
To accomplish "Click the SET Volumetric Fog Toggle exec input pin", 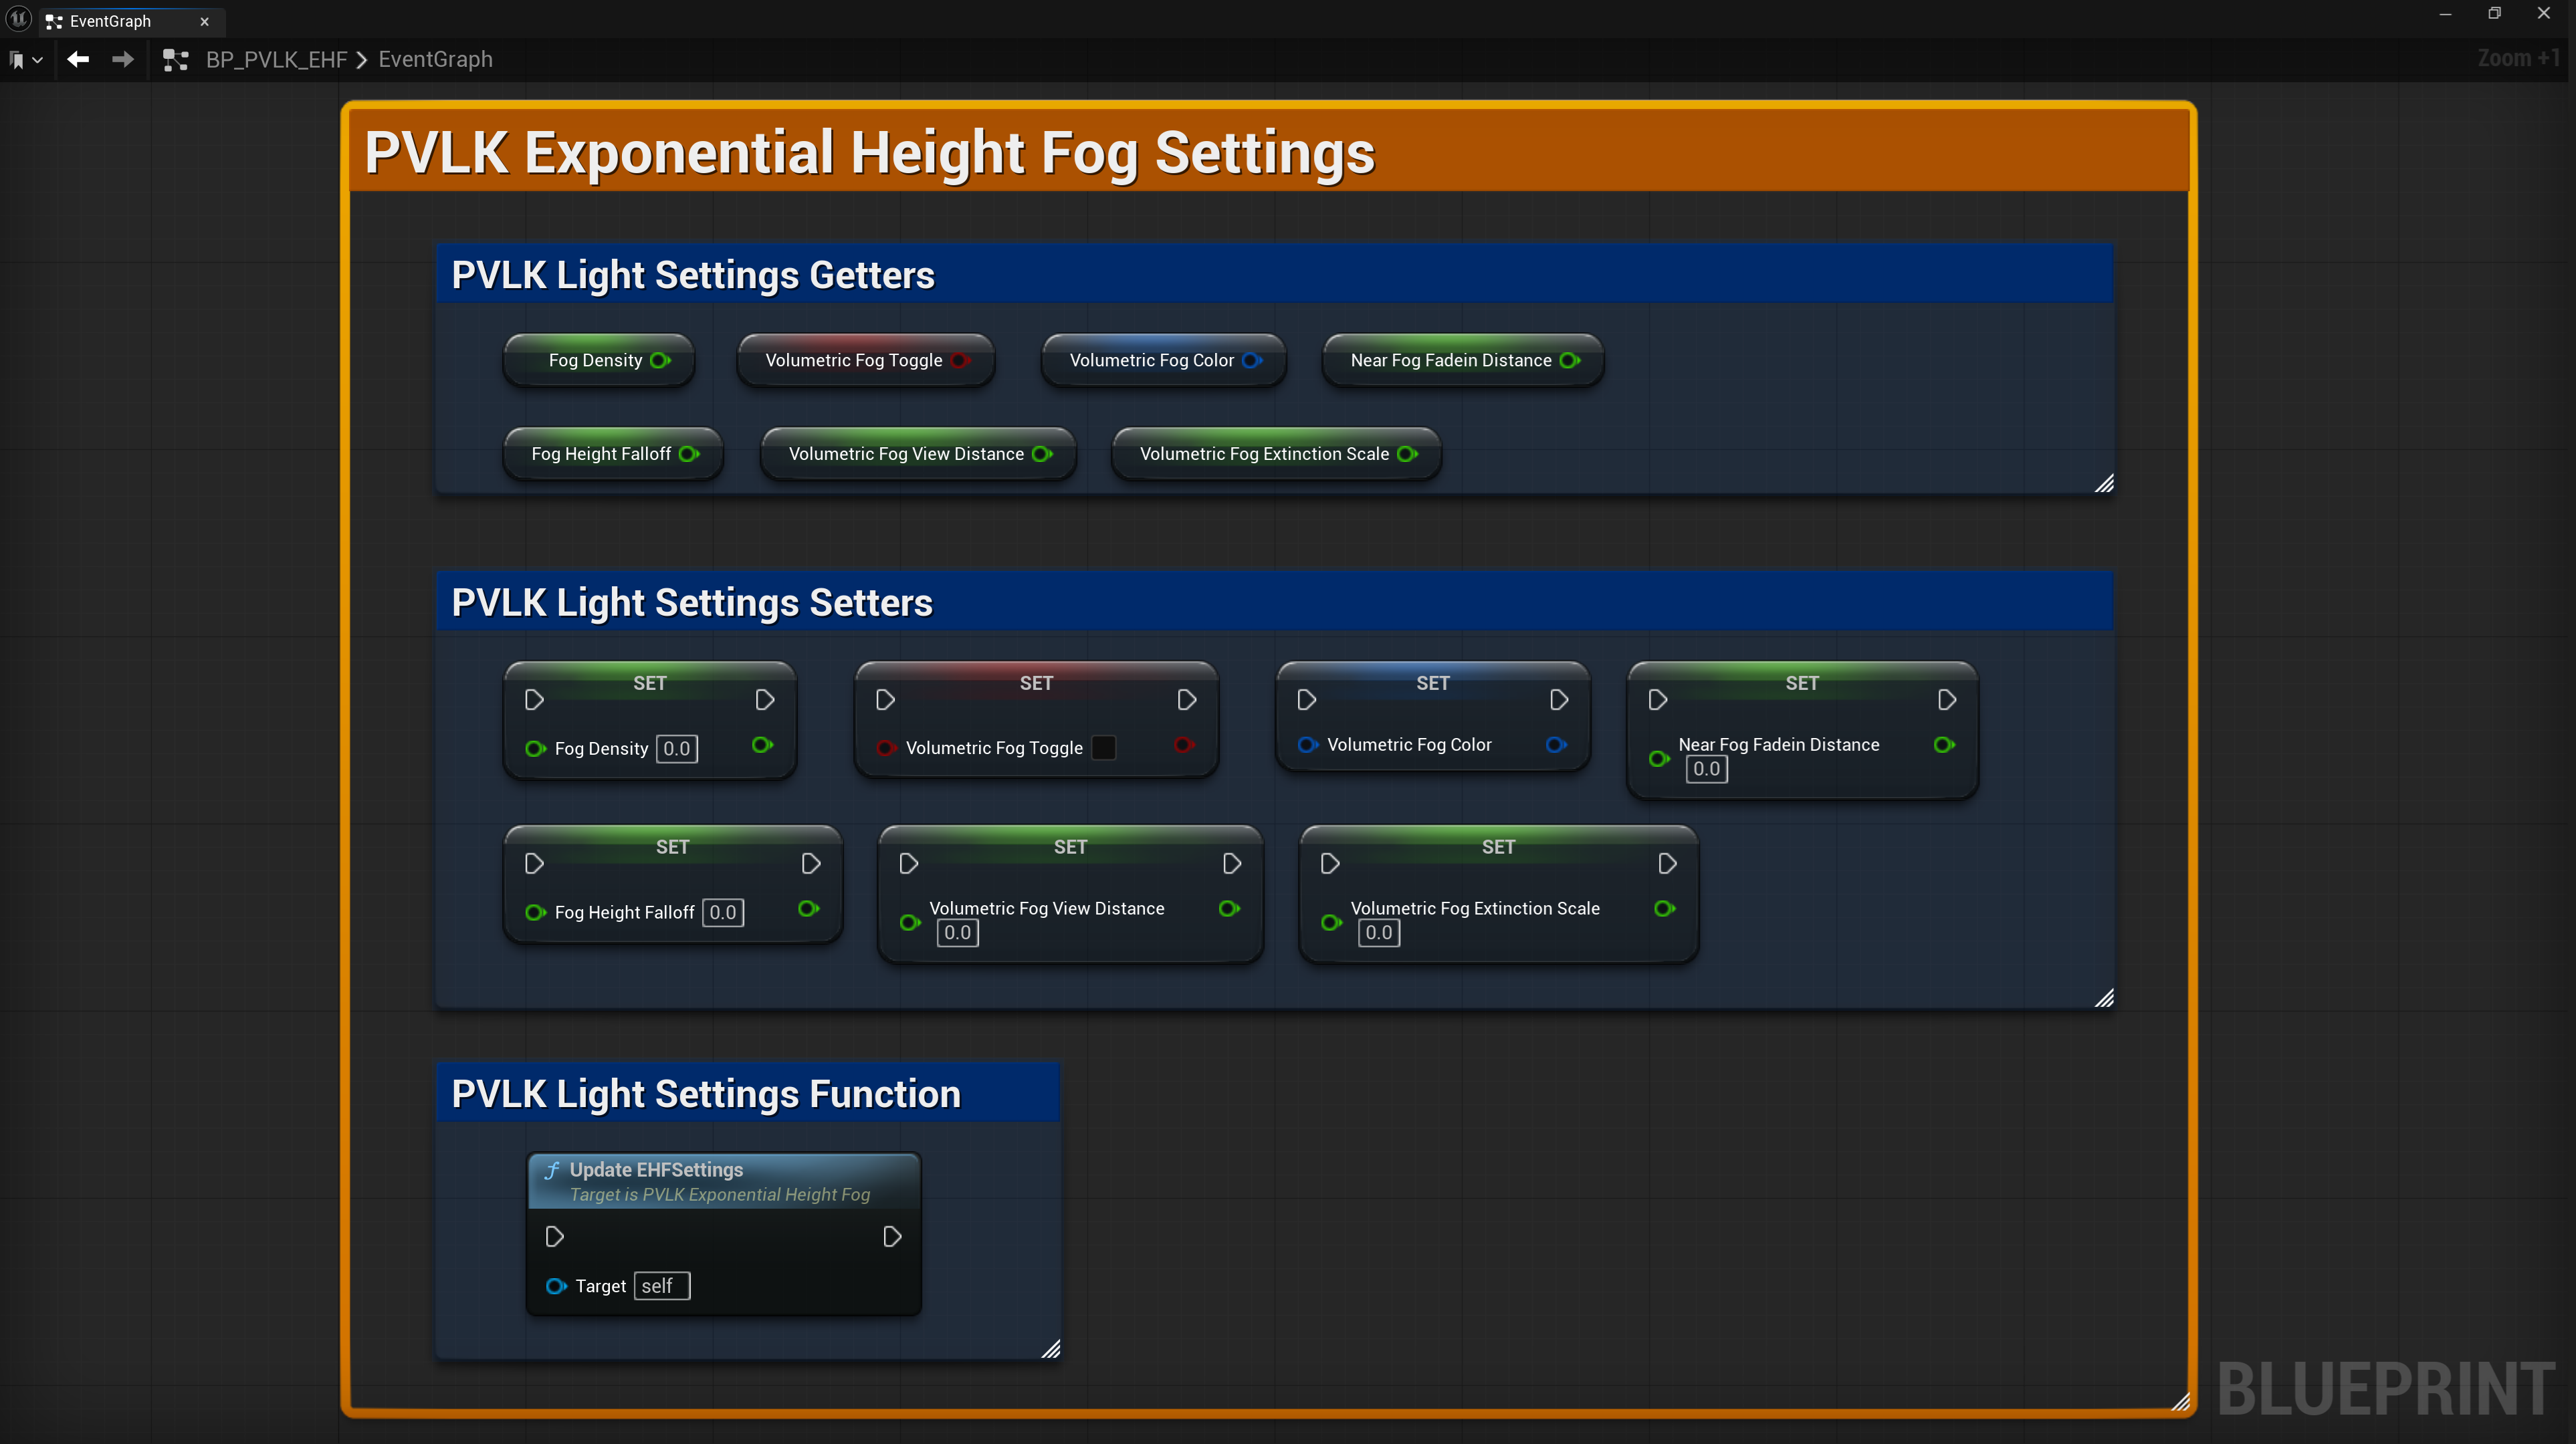I will tap(885, 700).
